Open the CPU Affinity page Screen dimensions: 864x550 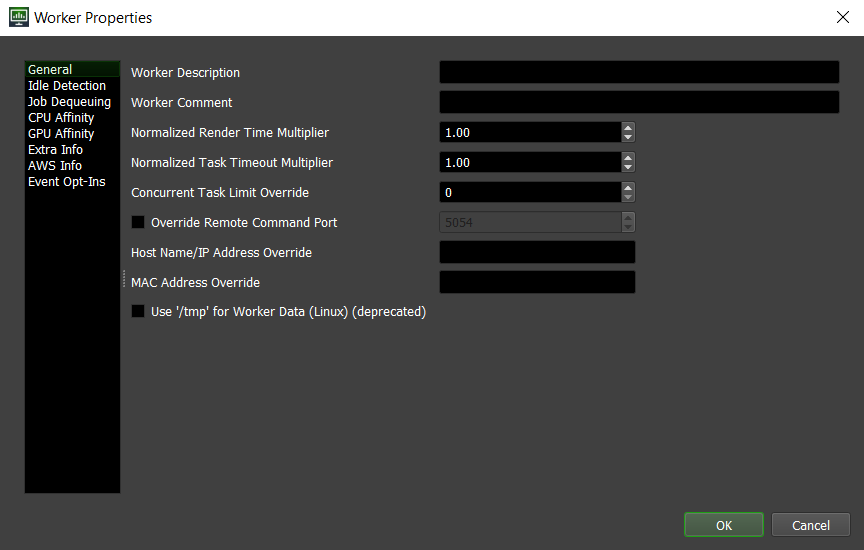(x=72, y=117)
